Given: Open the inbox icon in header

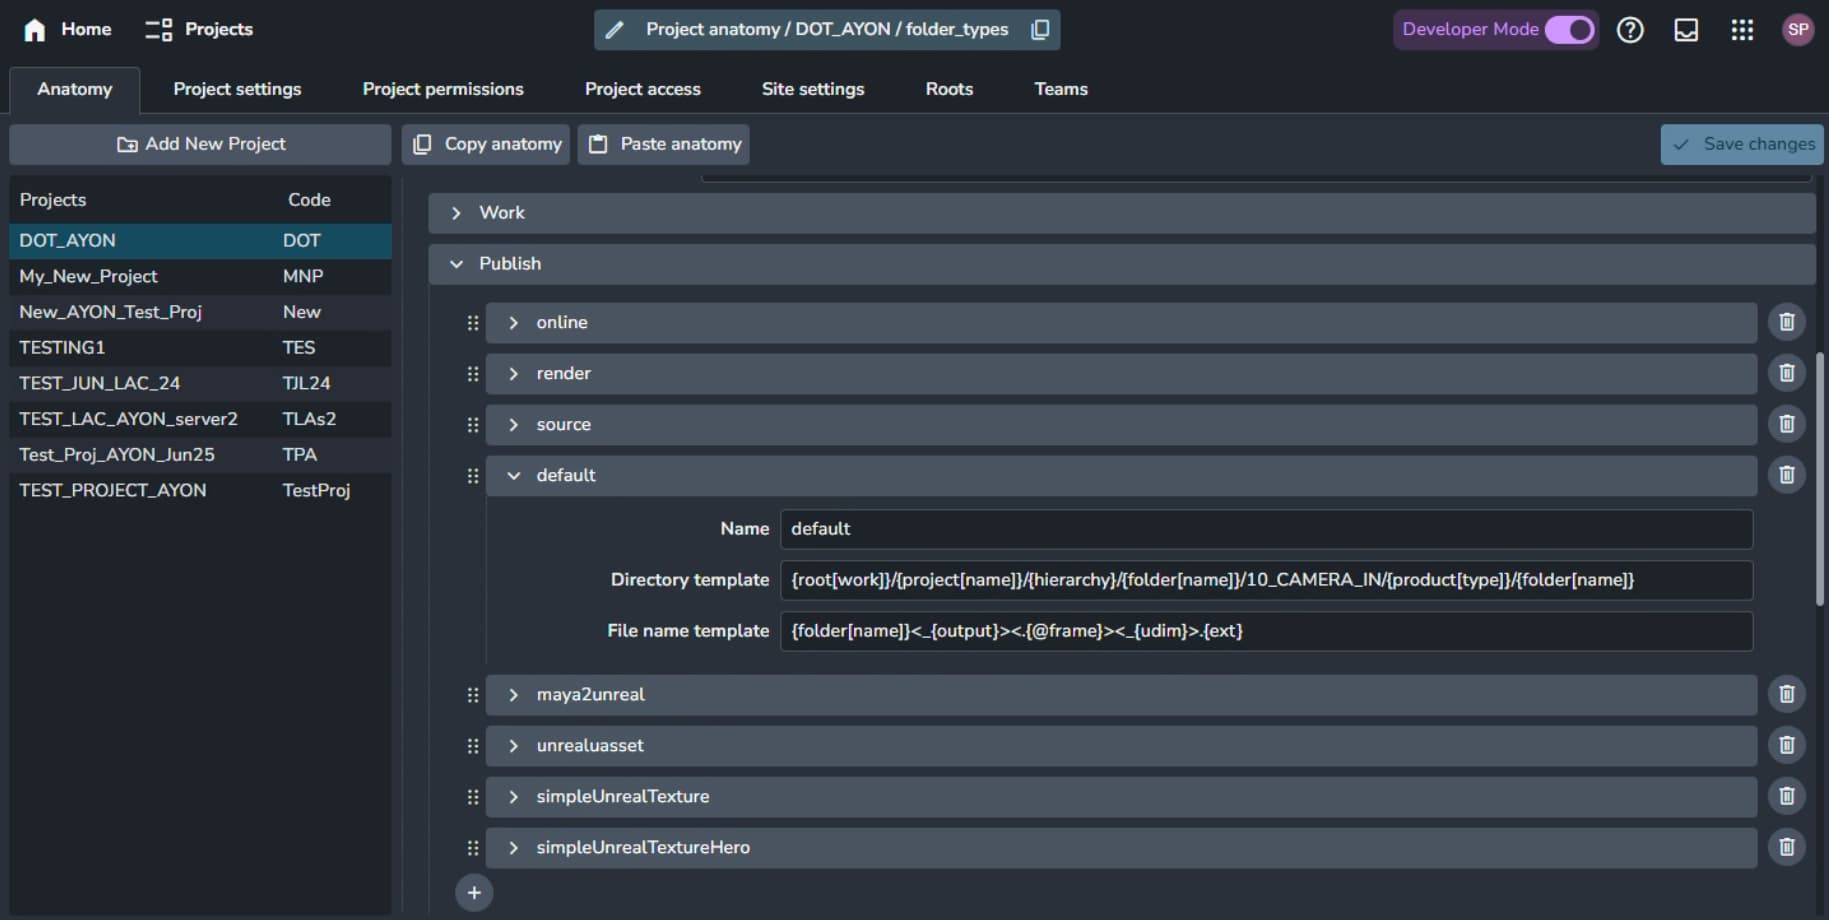Looking at the screenshot, I should [1686, 30].
